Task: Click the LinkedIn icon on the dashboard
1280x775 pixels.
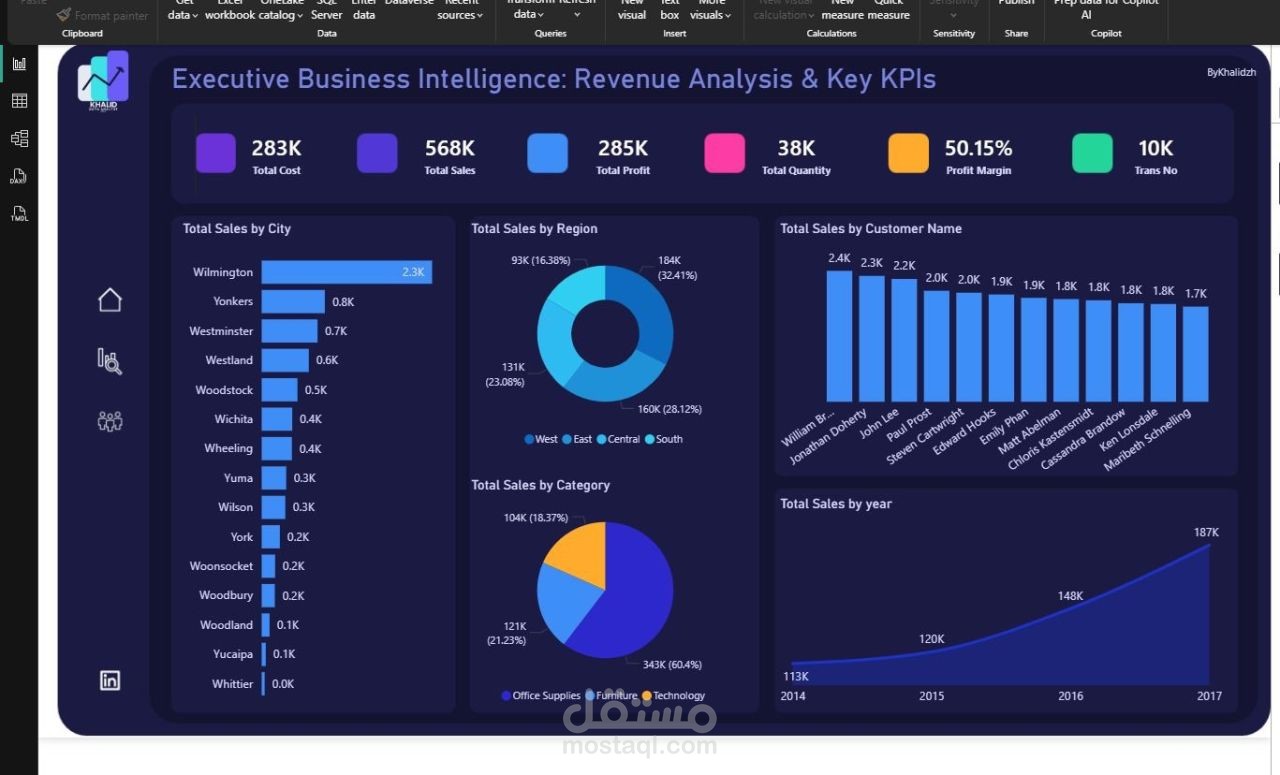Action: [110, 680]
